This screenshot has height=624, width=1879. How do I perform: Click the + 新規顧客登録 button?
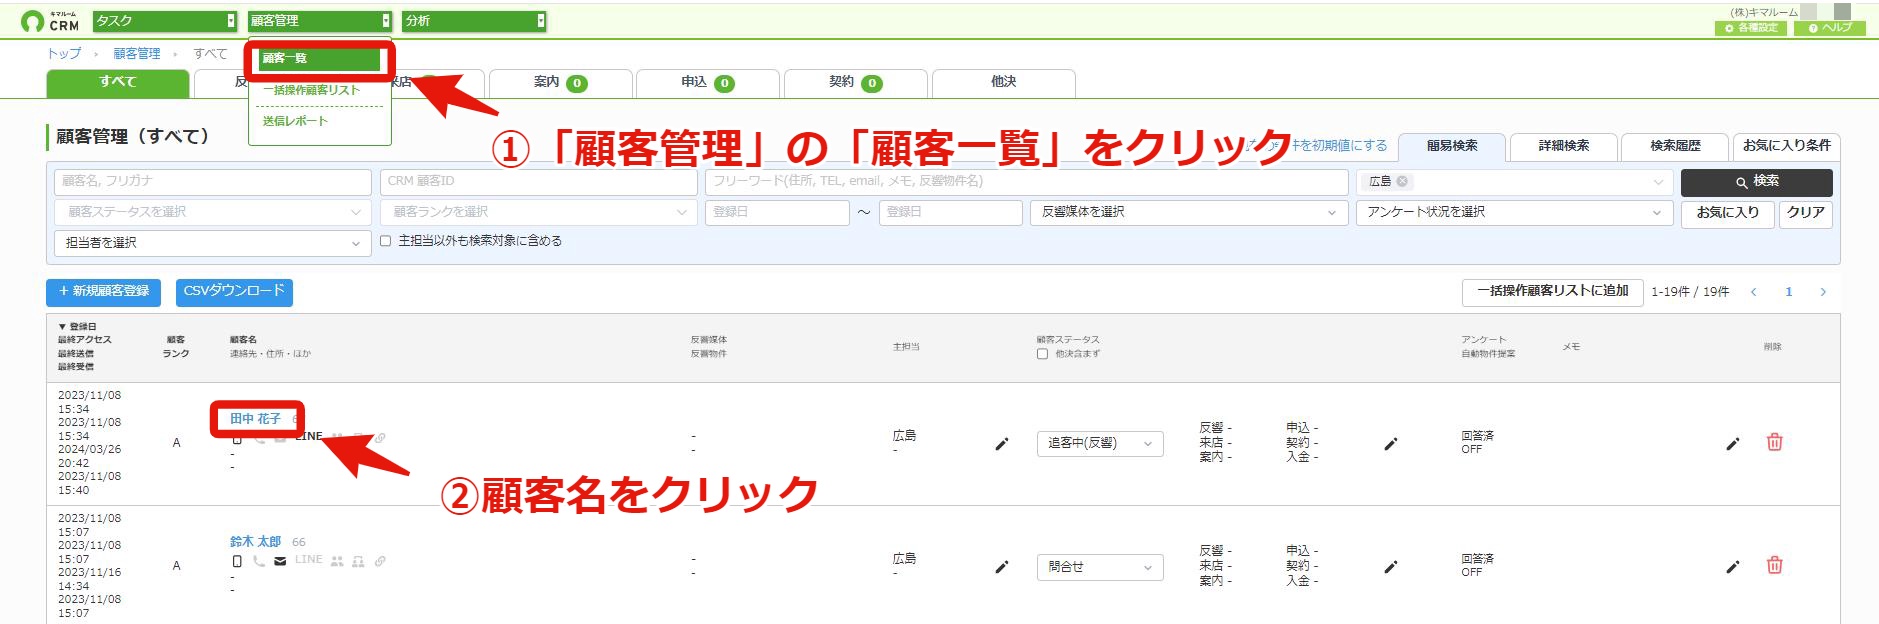click(x=105, y=291)
